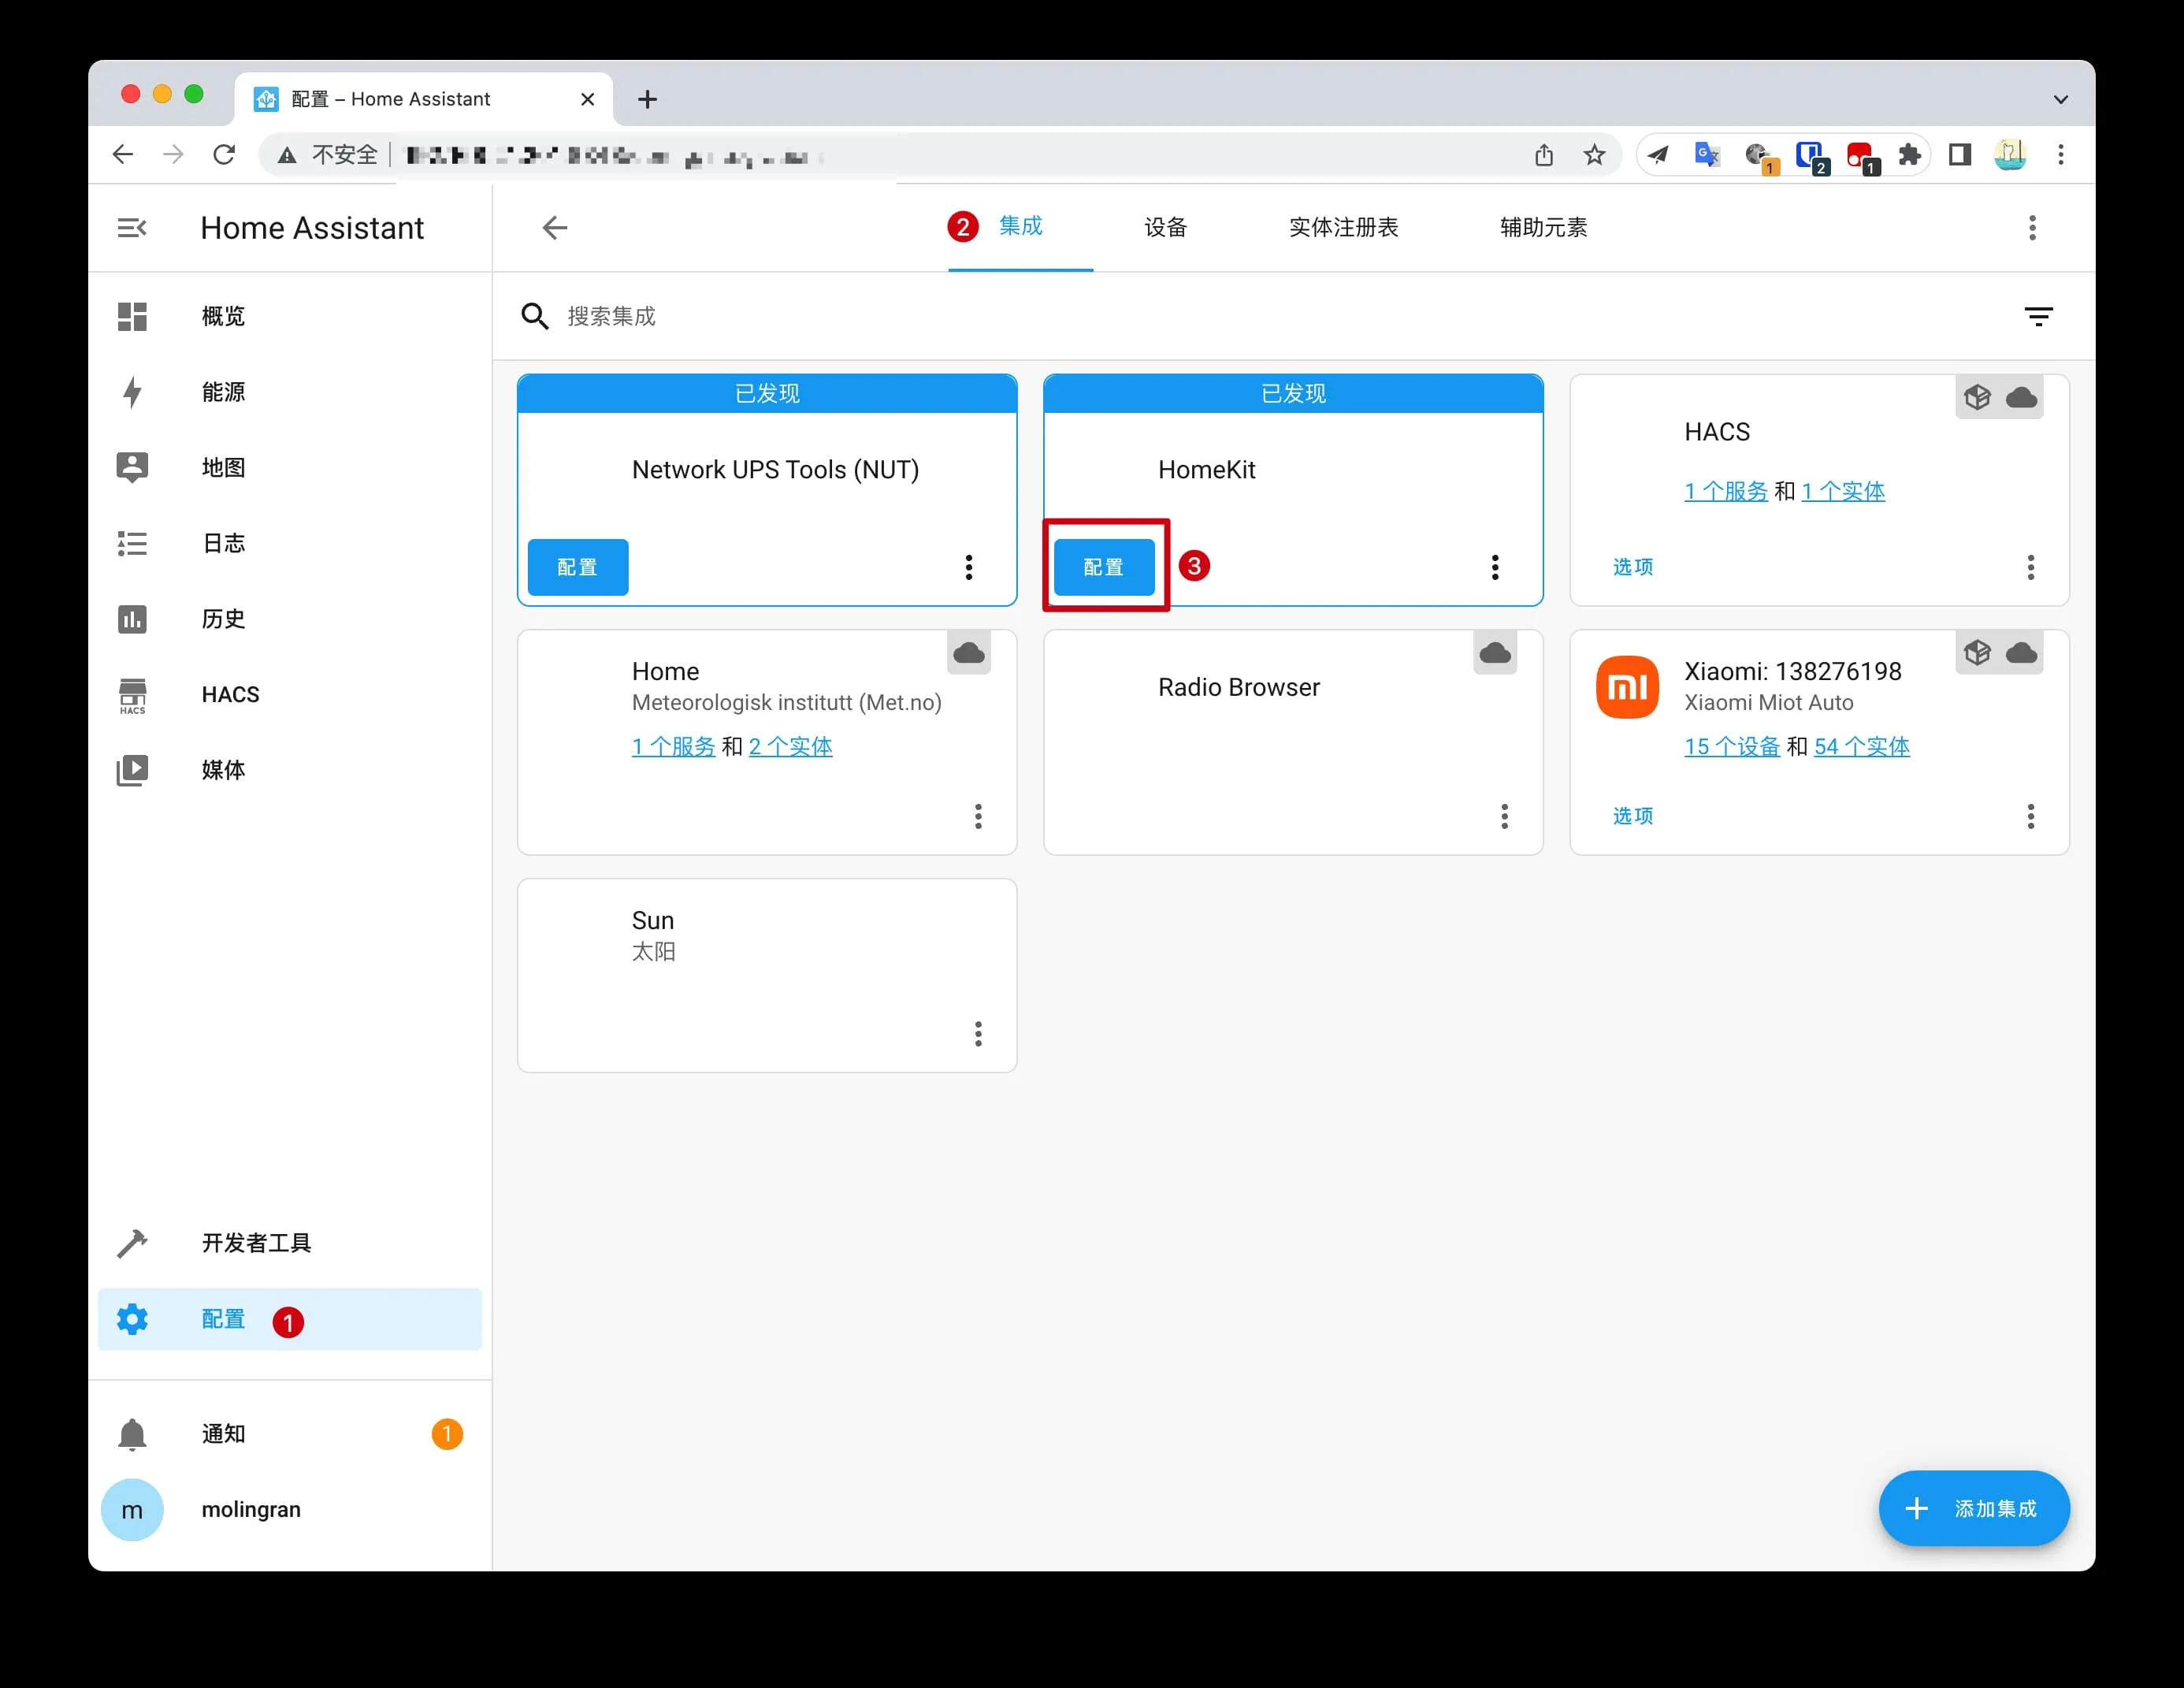
Task: Click the 添加集成 add integration button
Action: [x=1973, y=1508]
